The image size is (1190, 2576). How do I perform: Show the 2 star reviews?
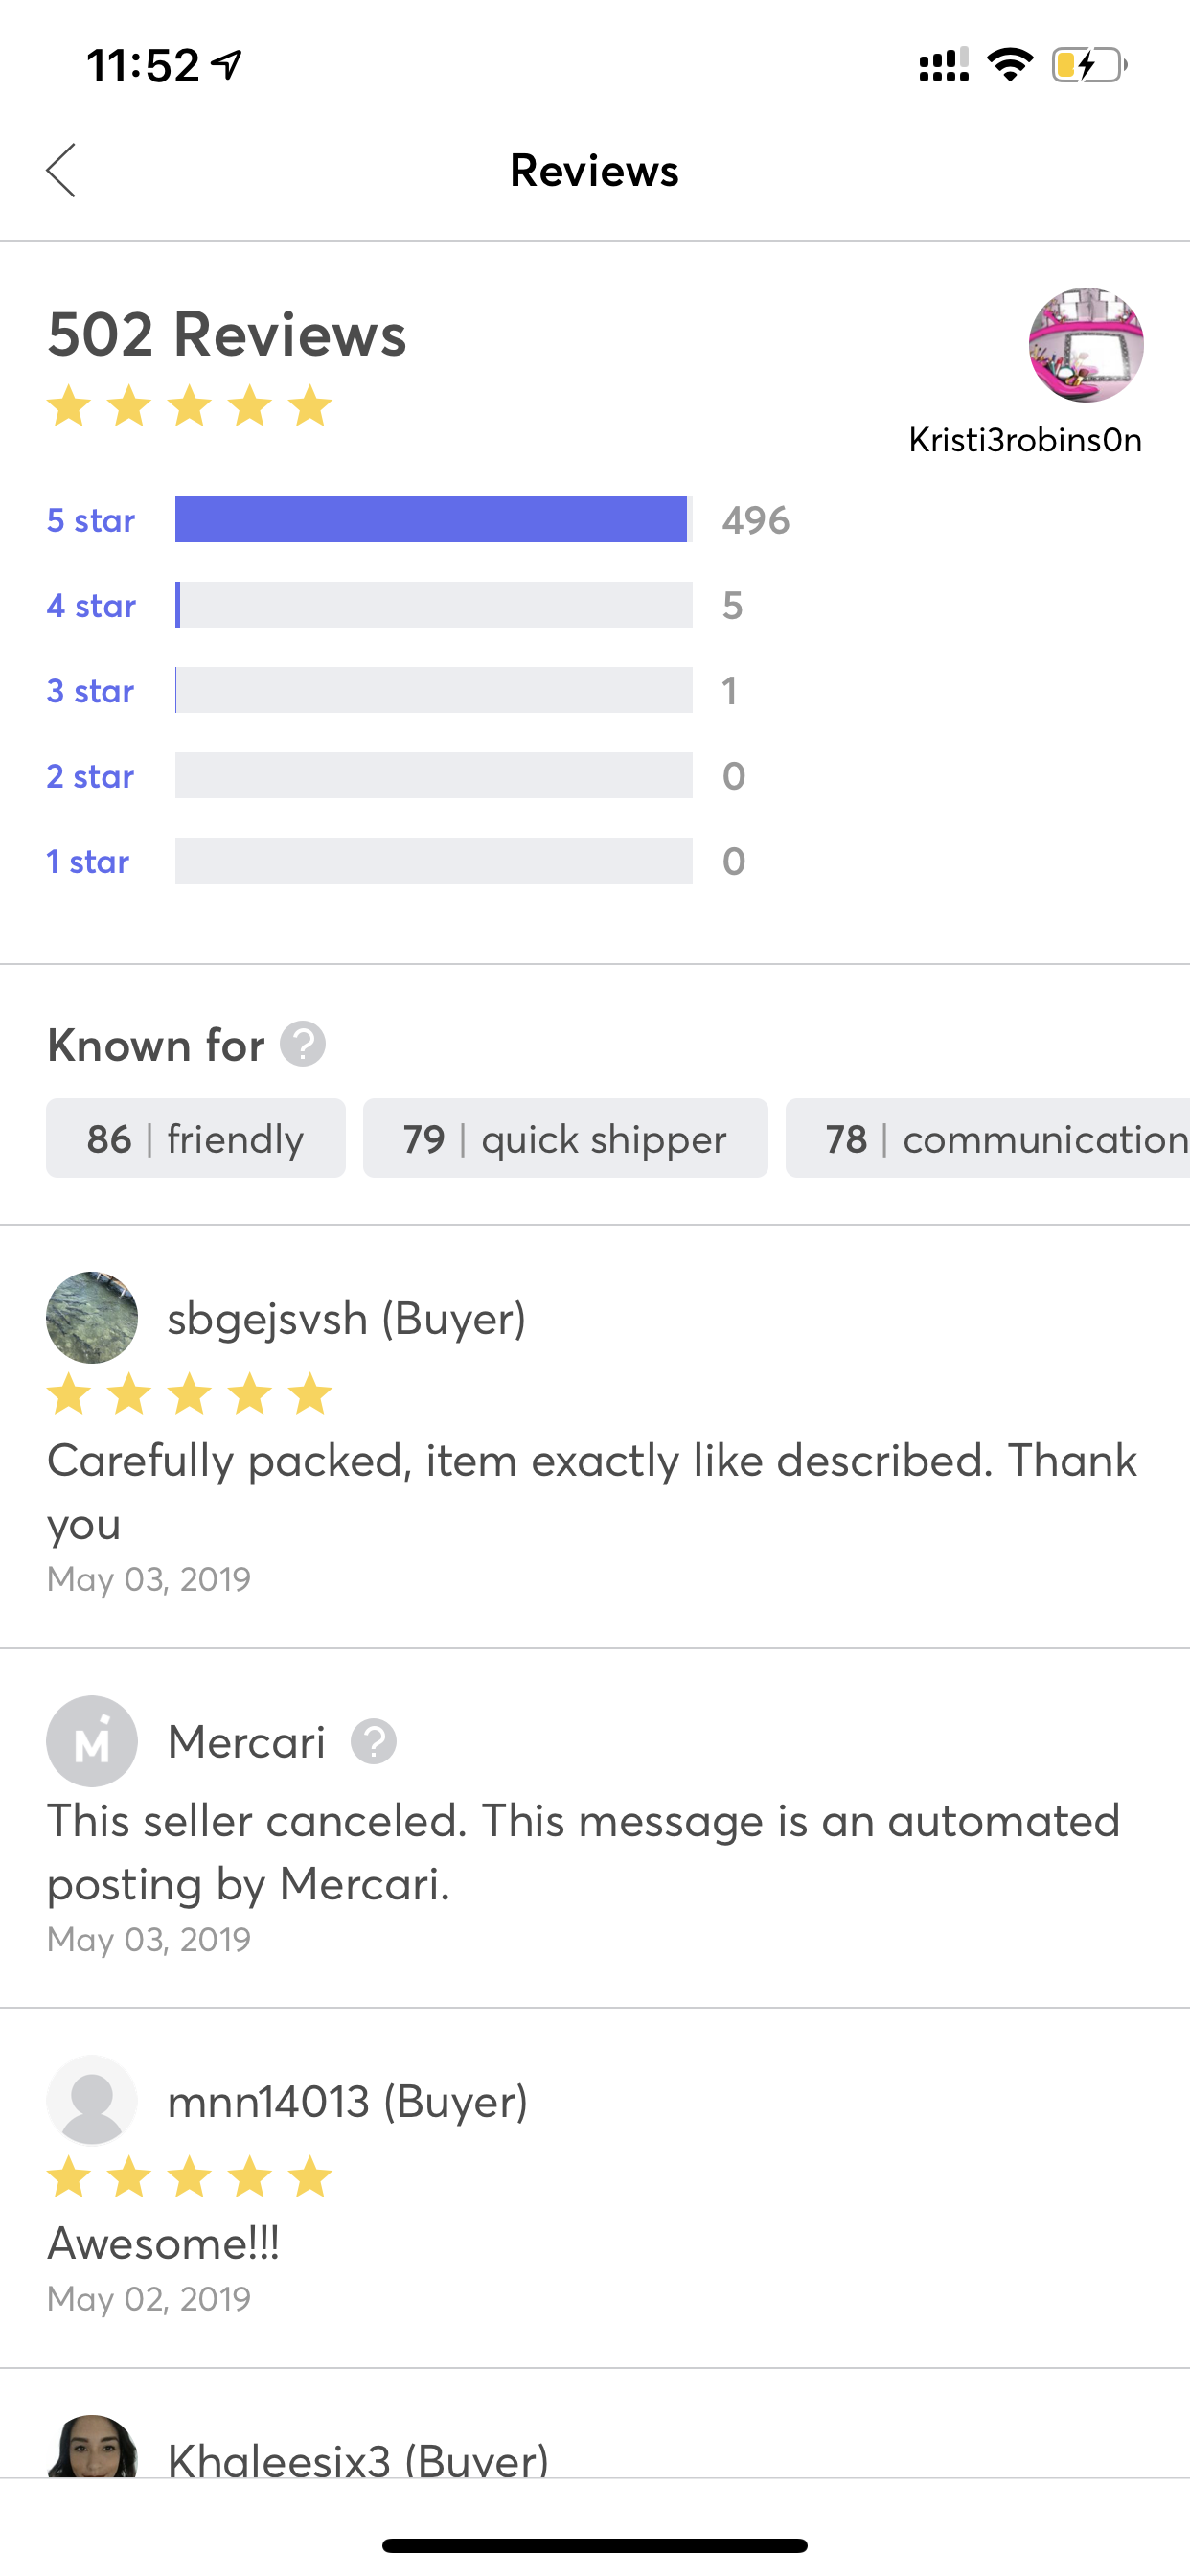91,776
